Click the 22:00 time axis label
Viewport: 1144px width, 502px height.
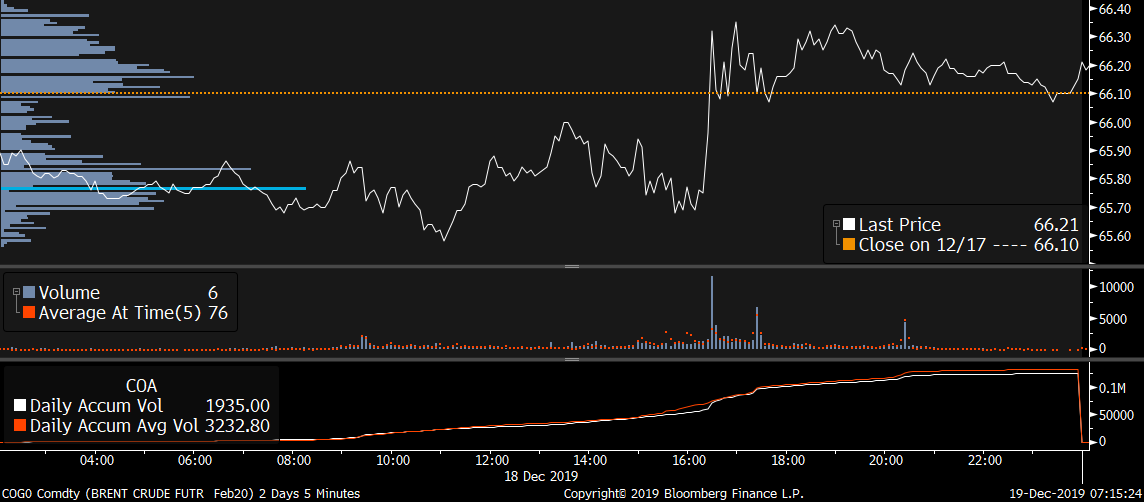(x=983, y=460)
